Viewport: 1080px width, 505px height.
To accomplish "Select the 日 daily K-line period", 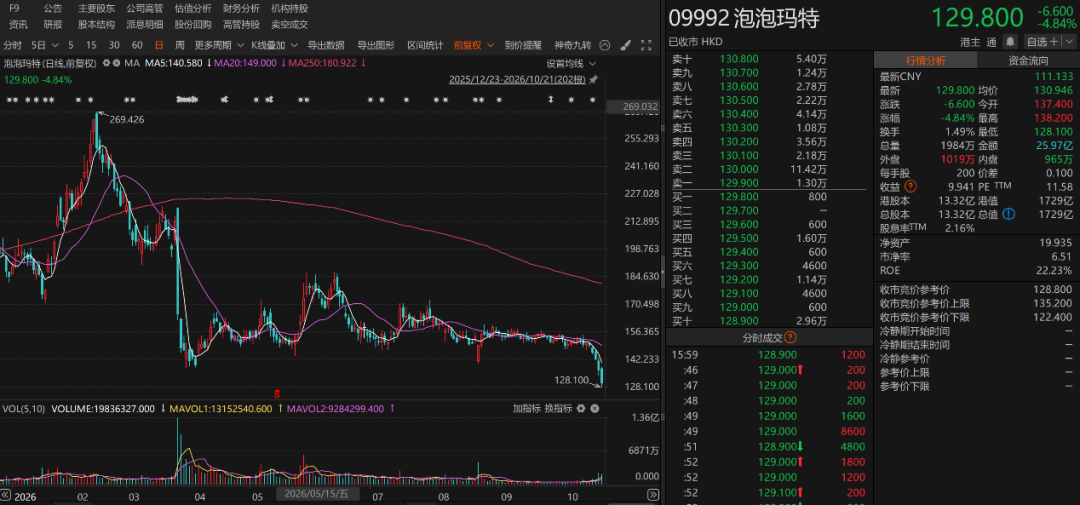I will (159, 45).
